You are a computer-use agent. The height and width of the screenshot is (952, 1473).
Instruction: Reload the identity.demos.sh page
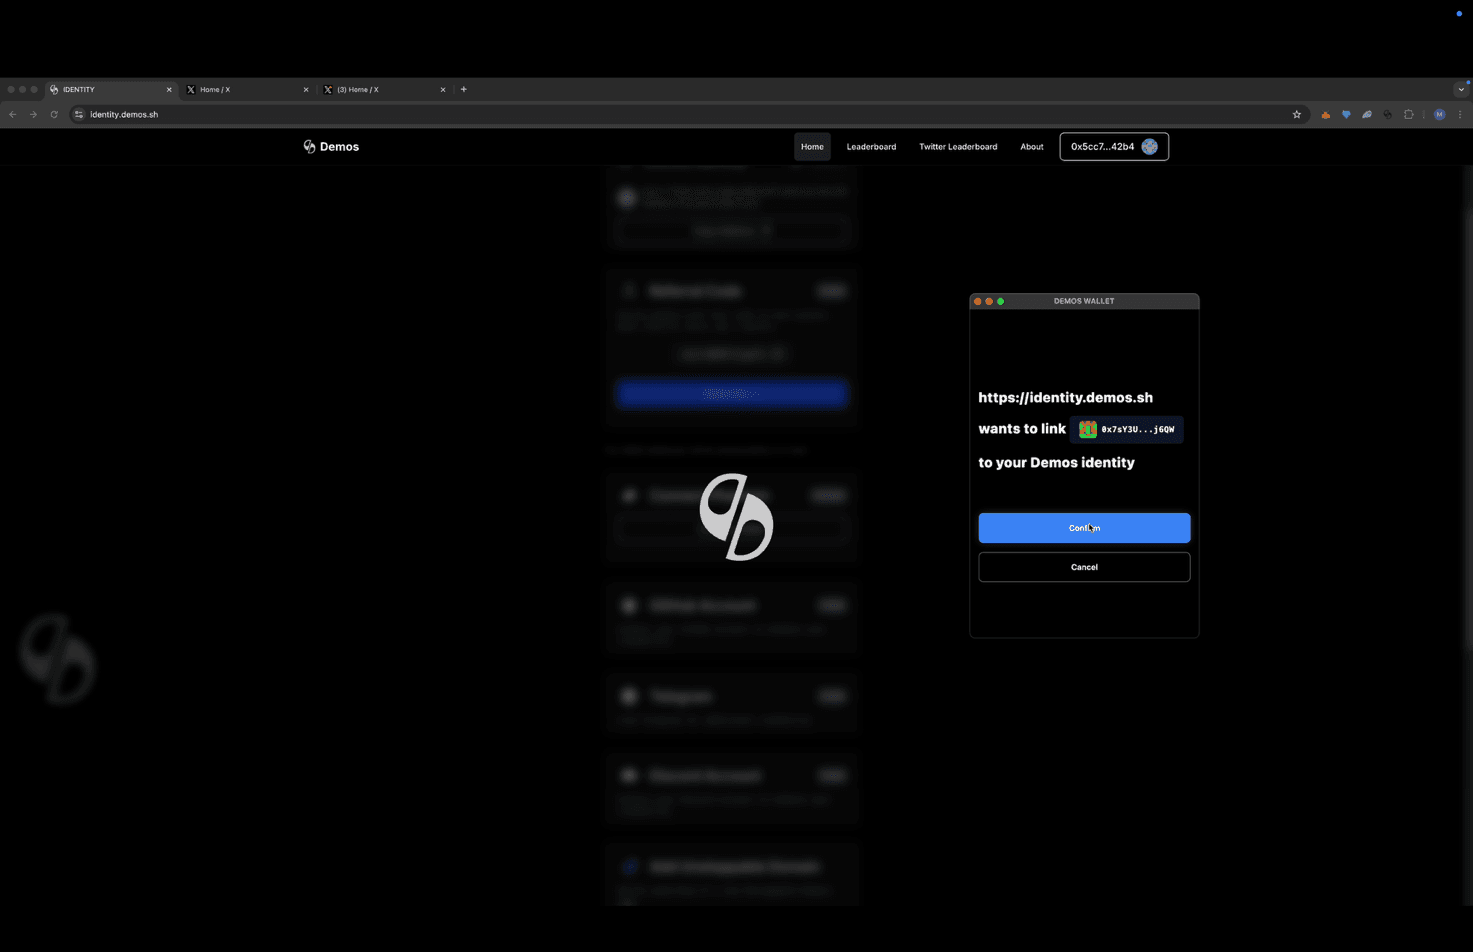point(53,114)
